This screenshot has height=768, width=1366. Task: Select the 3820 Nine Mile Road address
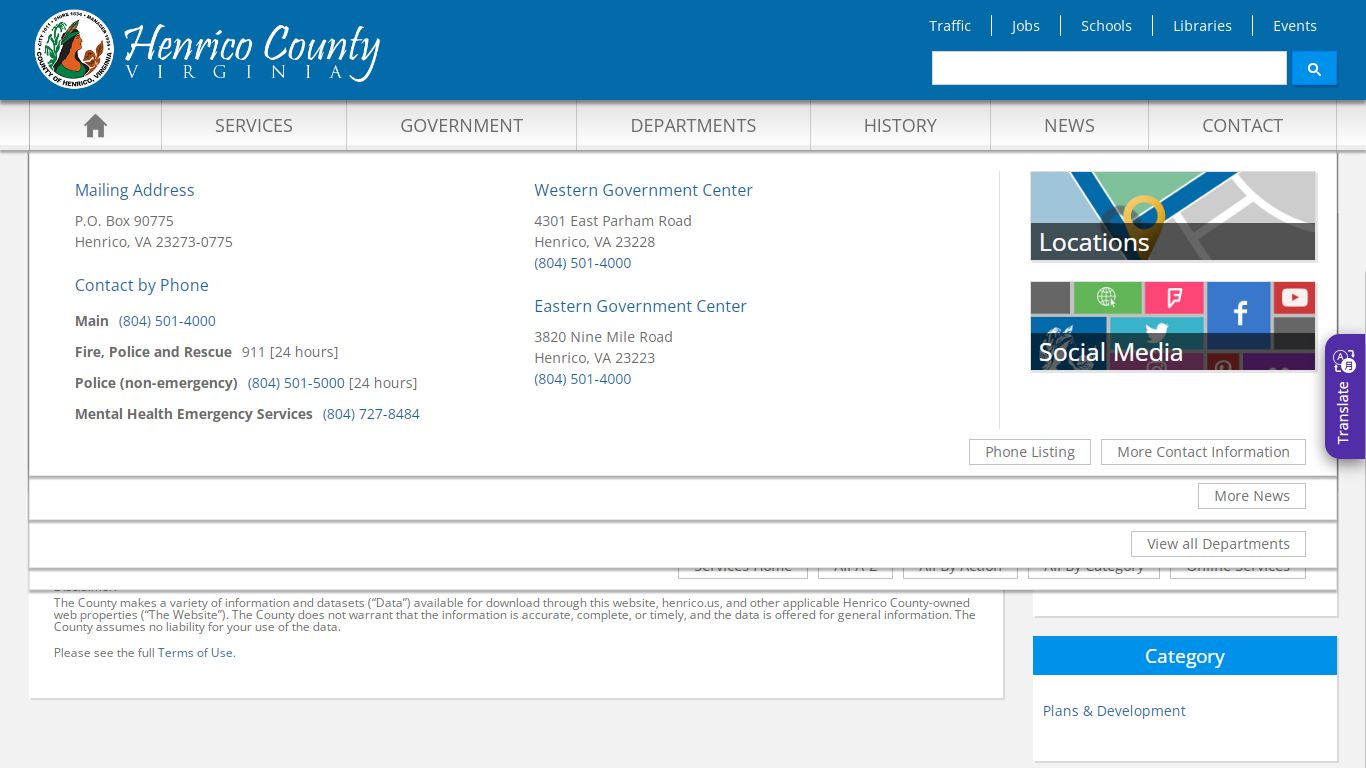603,337
